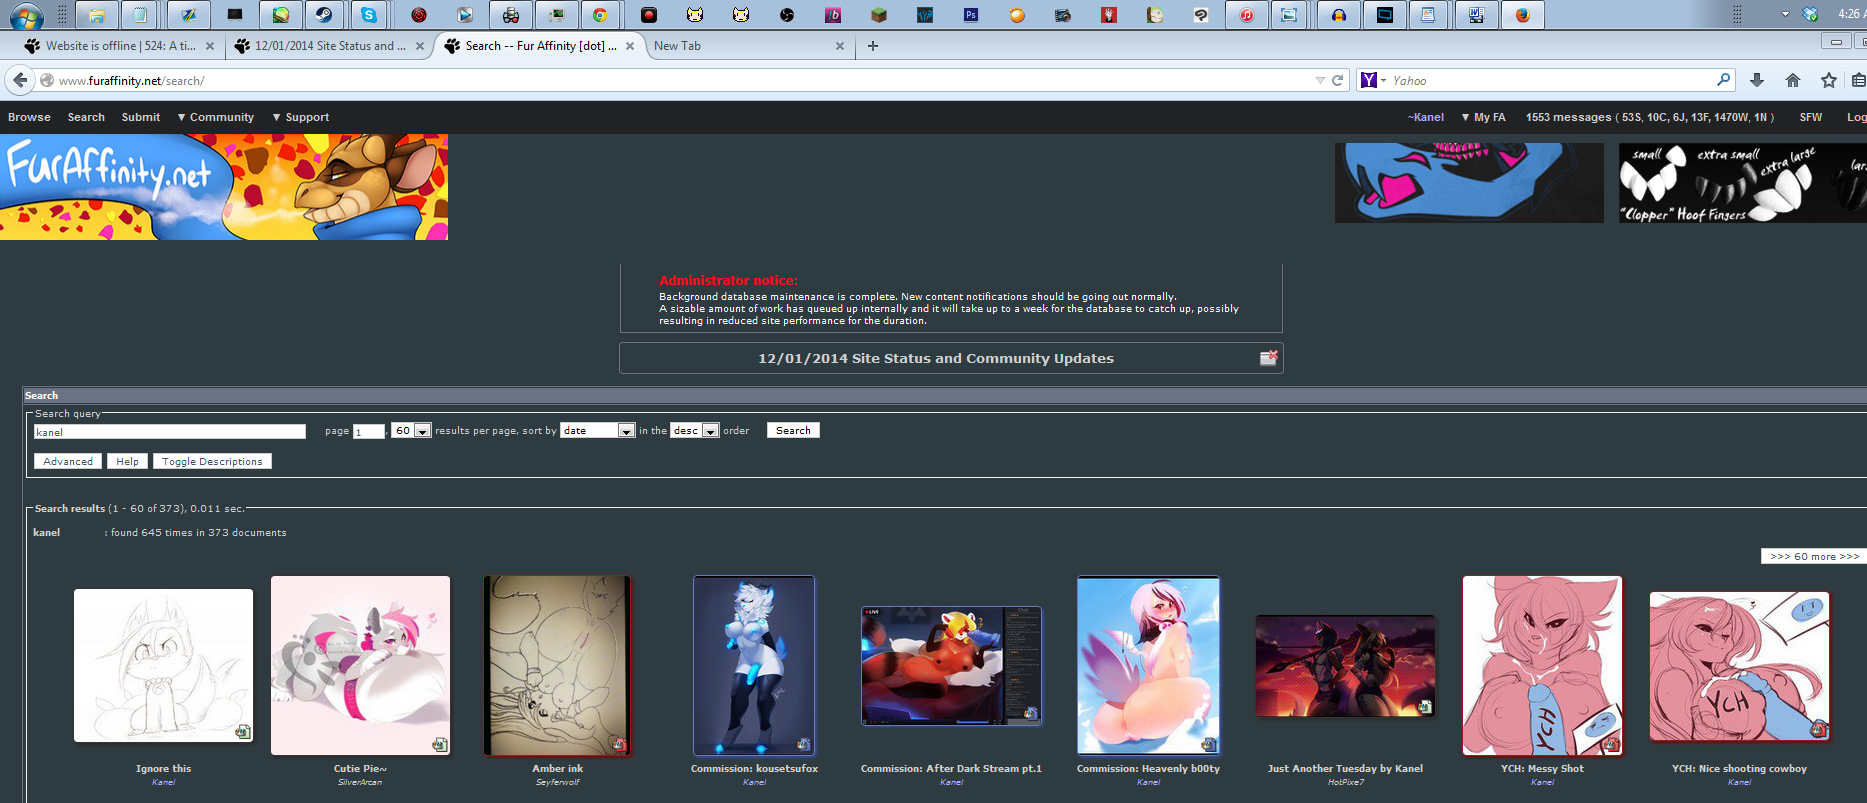Open '12/01/2014 Site Status and Community Updates' link
The height and width of the screenshot is (803, 1867).
(x=936, y=358)
